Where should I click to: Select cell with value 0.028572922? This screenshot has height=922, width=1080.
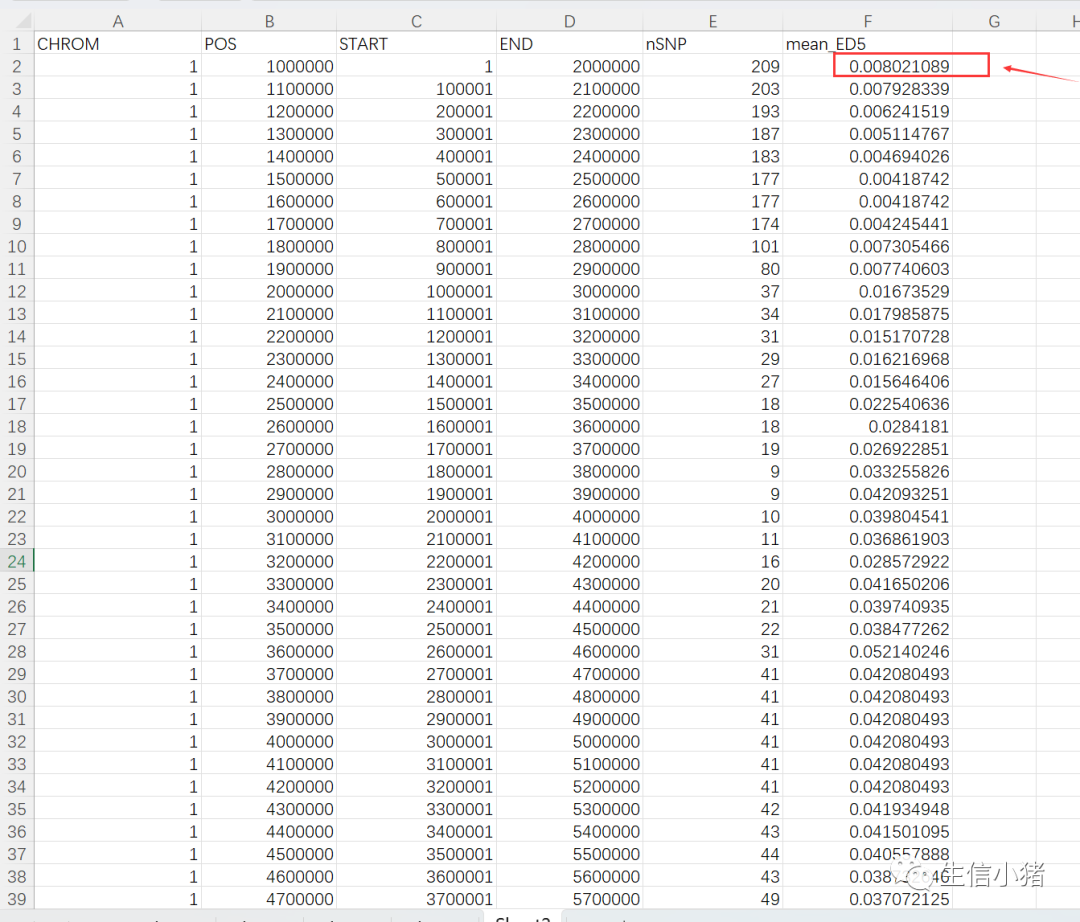coord(868,562)
